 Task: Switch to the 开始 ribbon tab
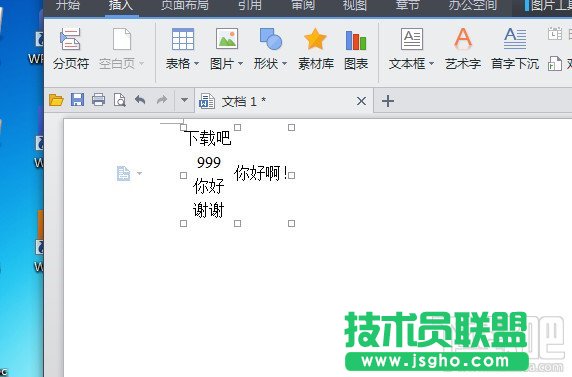(x=68, y=5)
